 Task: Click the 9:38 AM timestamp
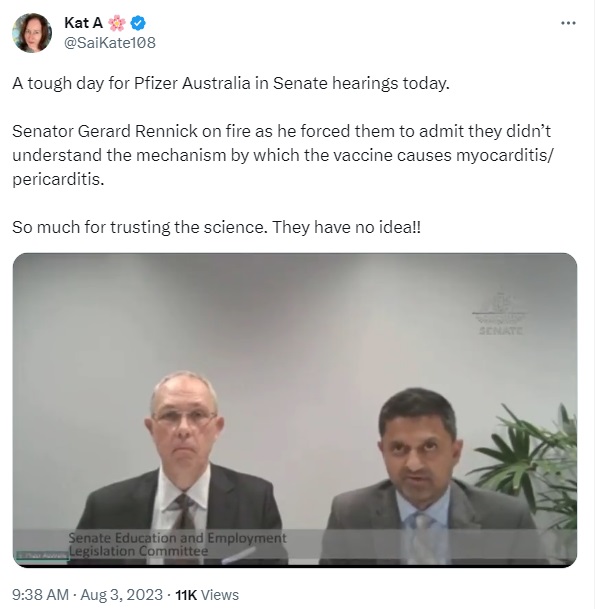click(40, 595)
